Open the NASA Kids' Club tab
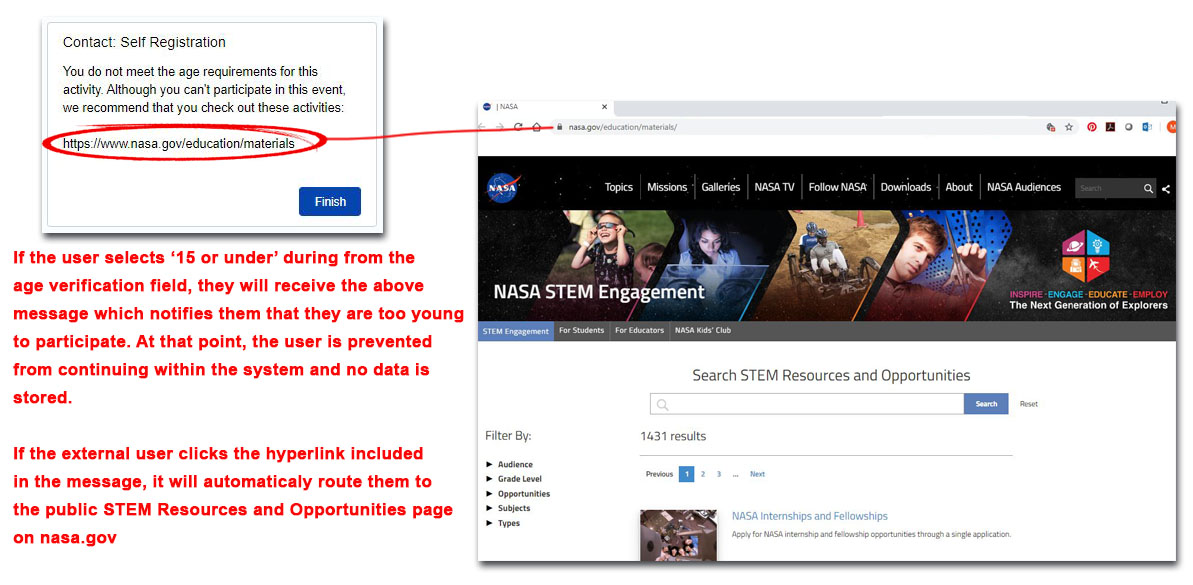The height and width of the screenshot is (585, 1193). click(x=703, y=331)
